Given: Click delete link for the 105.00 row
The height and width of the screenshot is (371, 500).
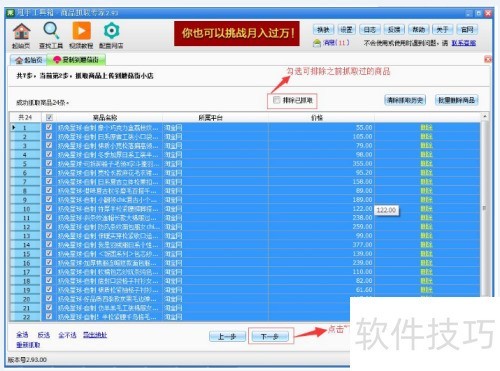Looking at the screenshot, I should [426, 136].
